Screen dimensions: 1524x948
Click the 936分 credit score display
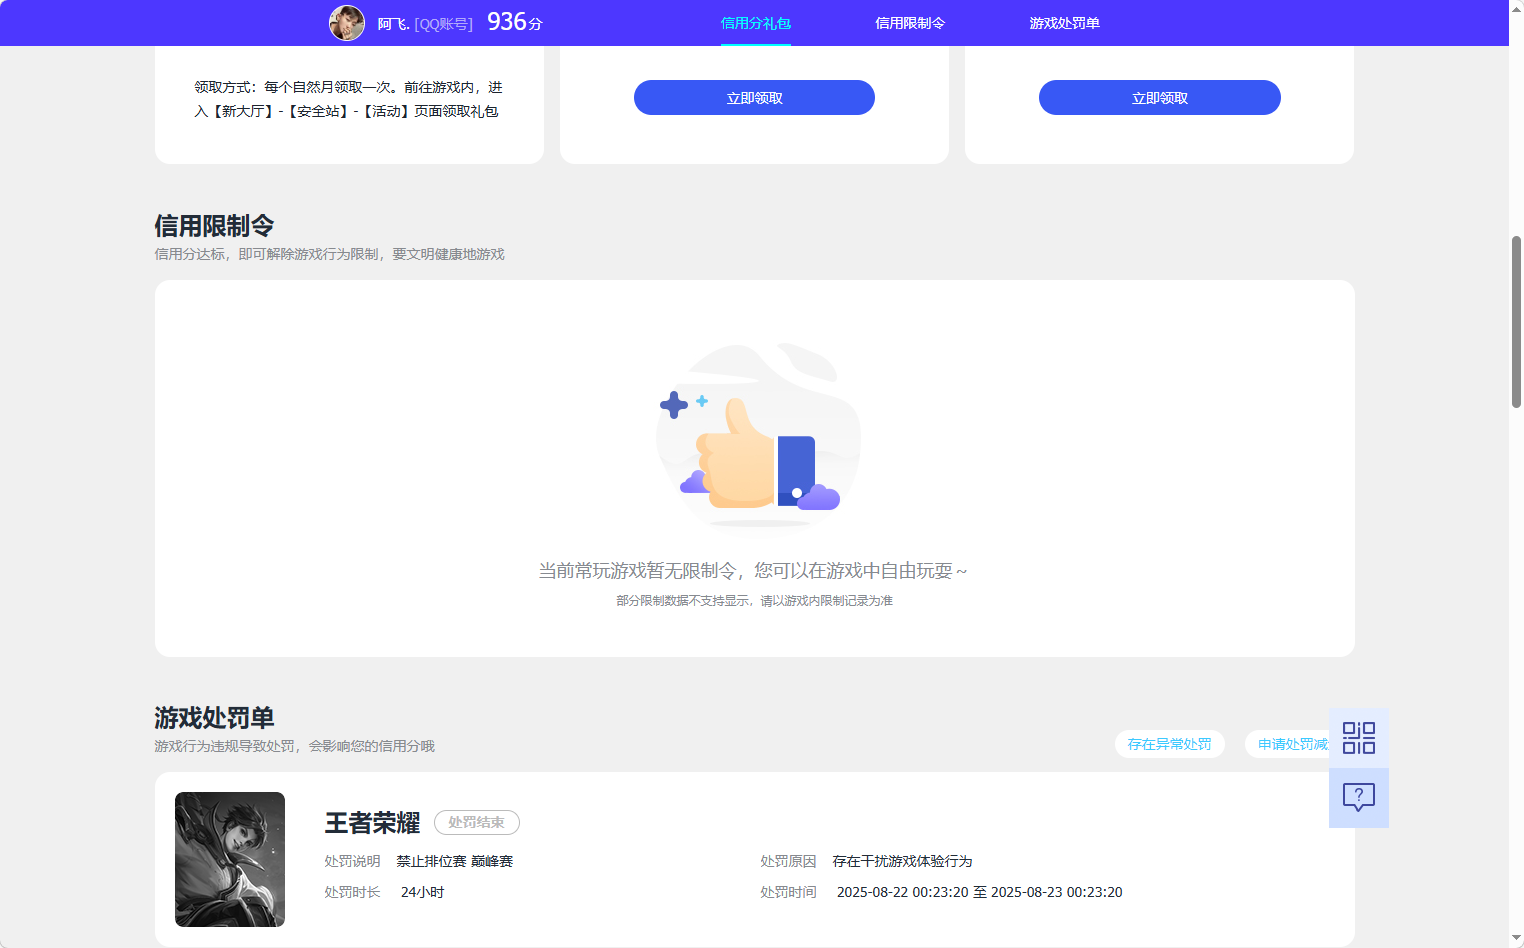[x=512, y=21]
